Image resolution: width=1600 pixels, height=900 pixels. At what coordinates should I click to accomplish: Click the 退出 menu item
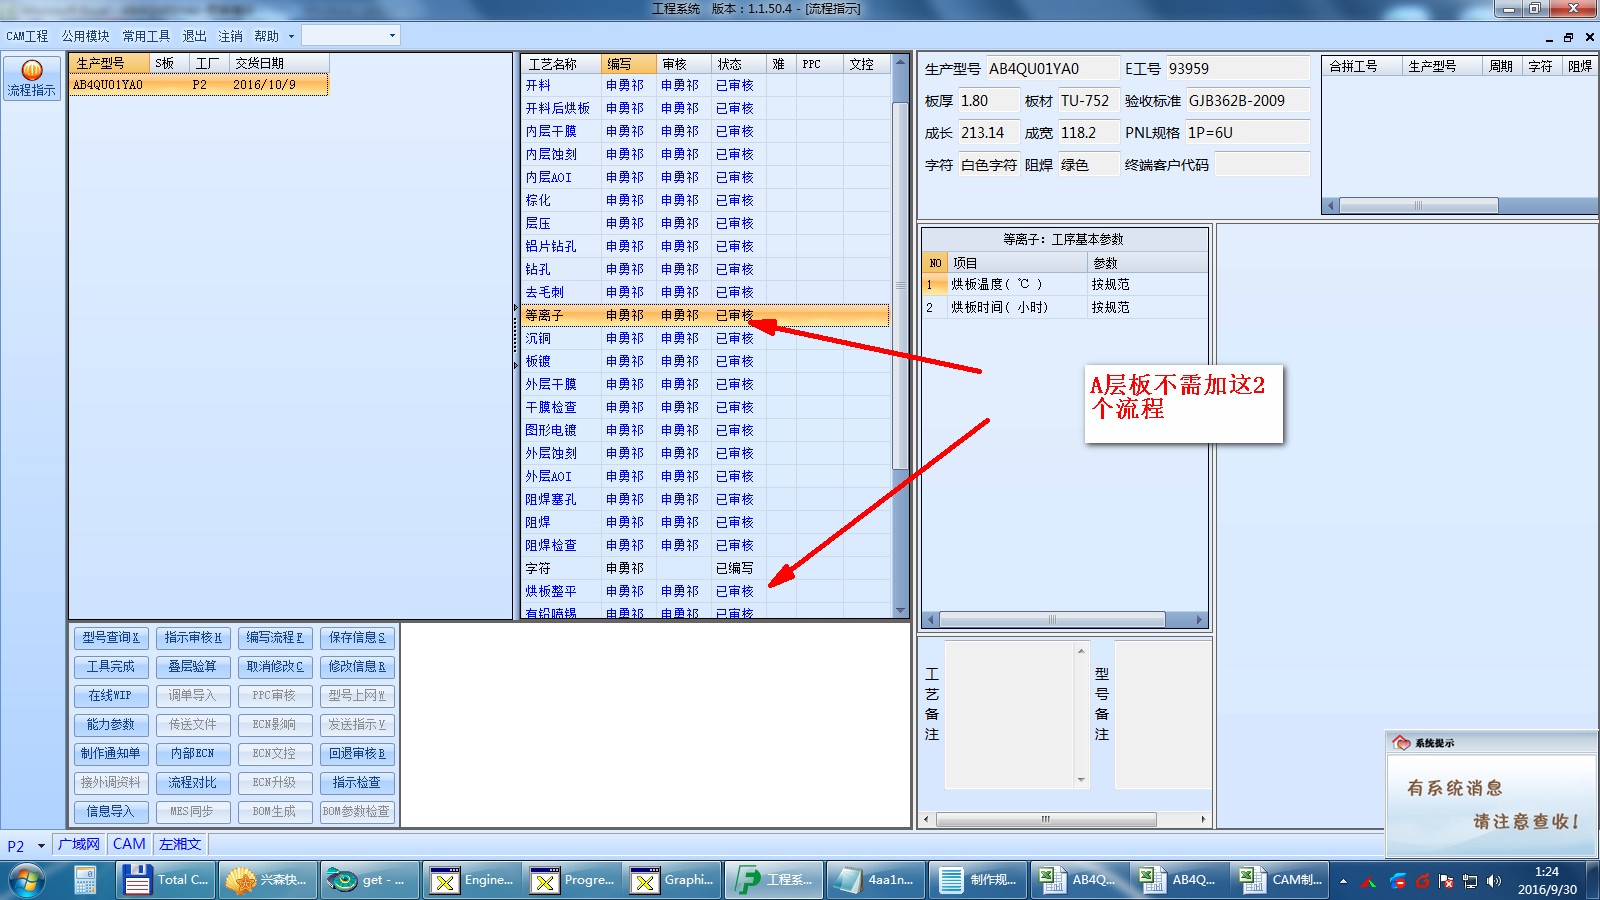(x=194, y=36)
